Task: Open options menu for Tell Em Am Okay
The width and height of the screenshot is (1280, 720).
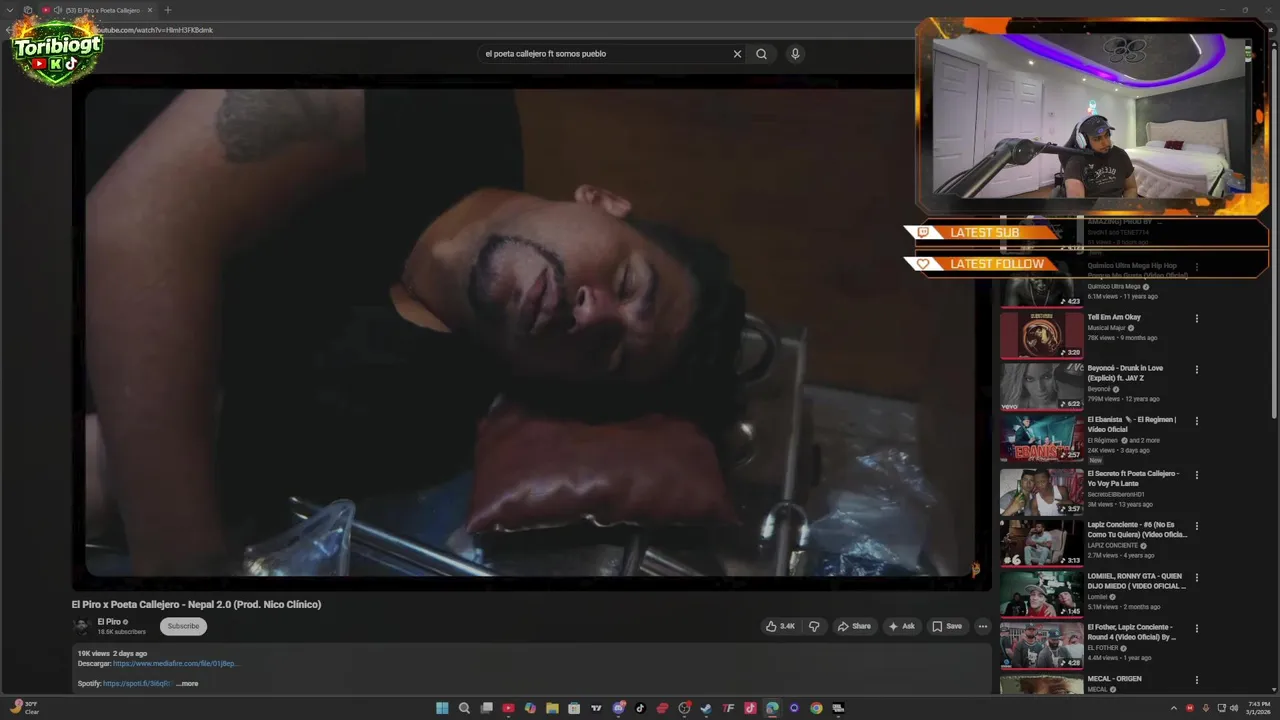Action: click(x=1196, y=319)
